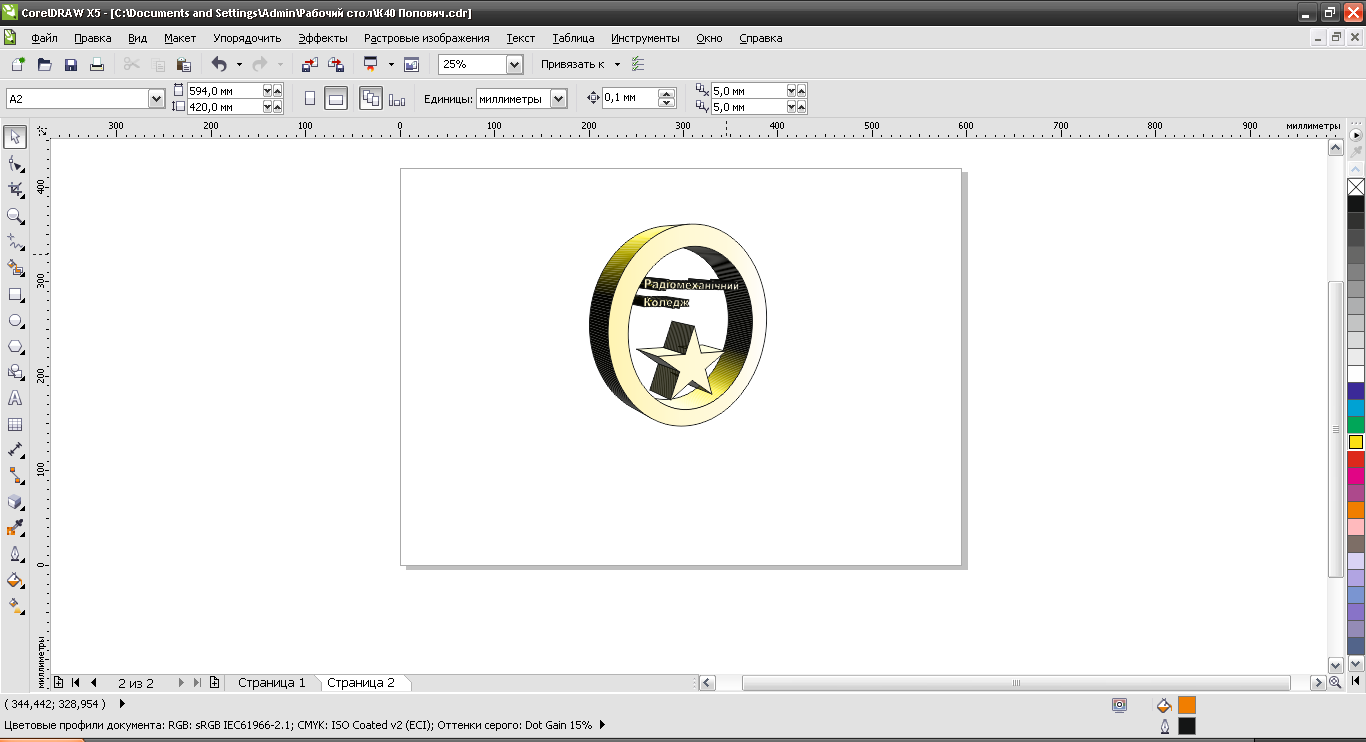Screen dimensions: 1366x742
Task: Create a new document from toolbar
Action: (18, 64)
